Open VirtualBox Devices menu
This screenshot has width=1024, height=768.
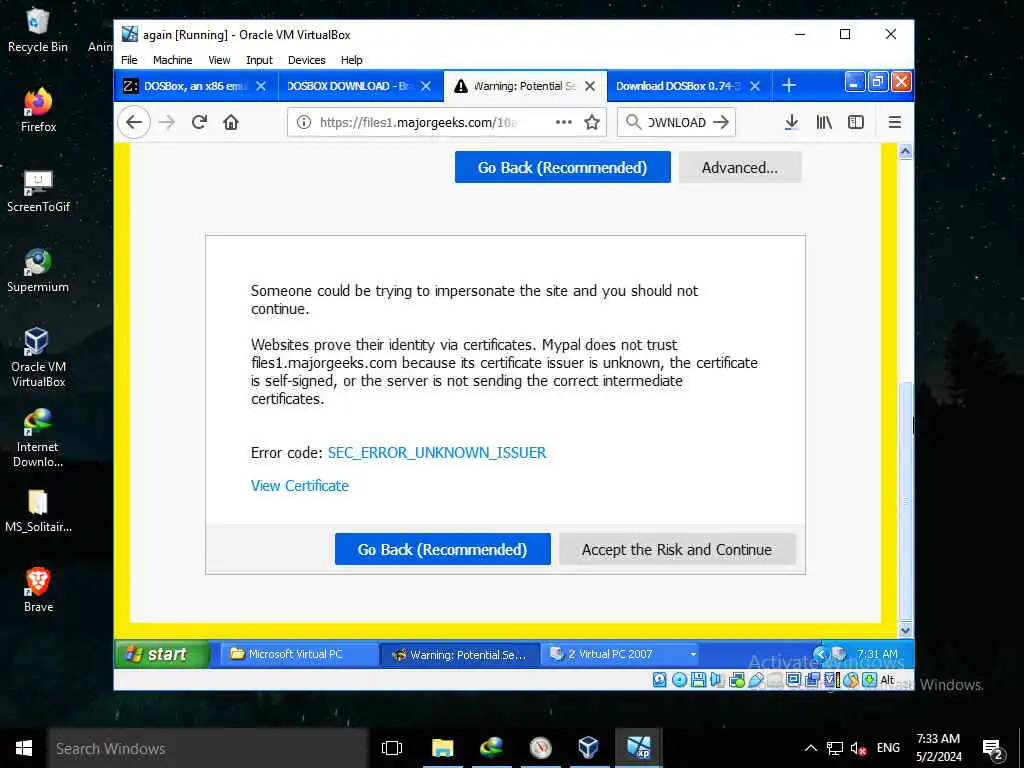(x=306, y=60)
